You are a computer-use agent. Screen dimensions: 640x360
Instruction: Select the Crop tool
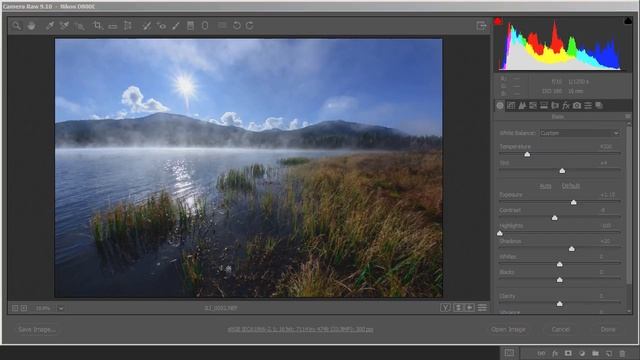[98, 26]
